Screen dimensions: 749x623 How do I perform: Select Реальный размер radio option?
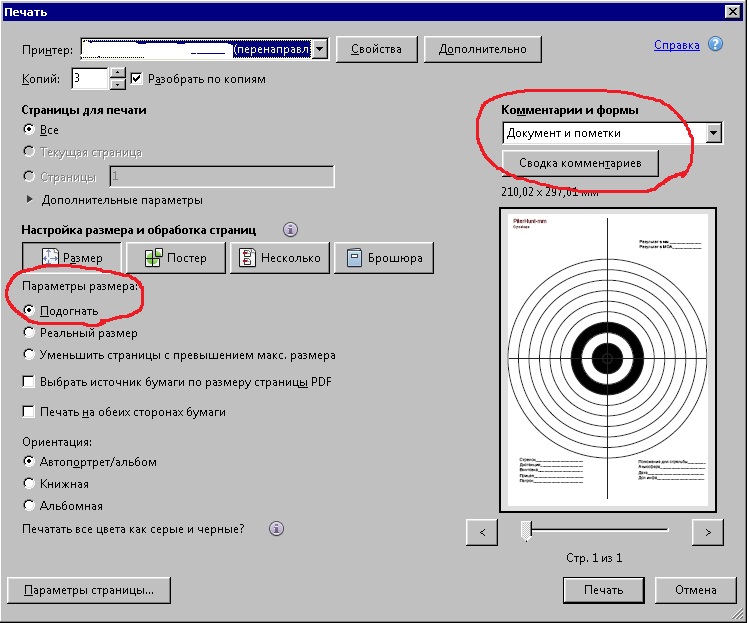coord(29,333)
